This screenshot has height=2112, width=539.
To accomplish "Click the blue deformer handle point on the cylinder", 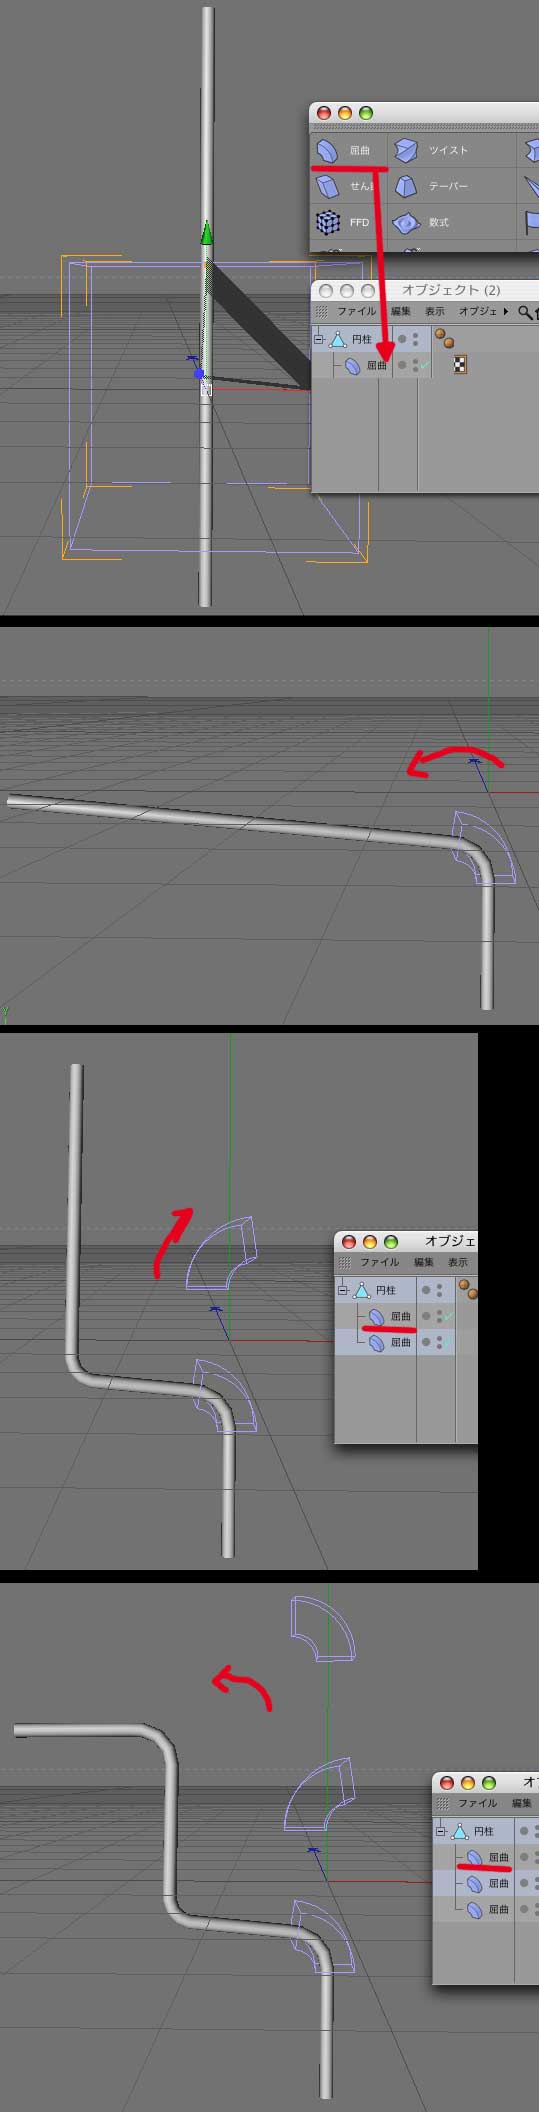I will pyautogui.click(x=199, y=374).
